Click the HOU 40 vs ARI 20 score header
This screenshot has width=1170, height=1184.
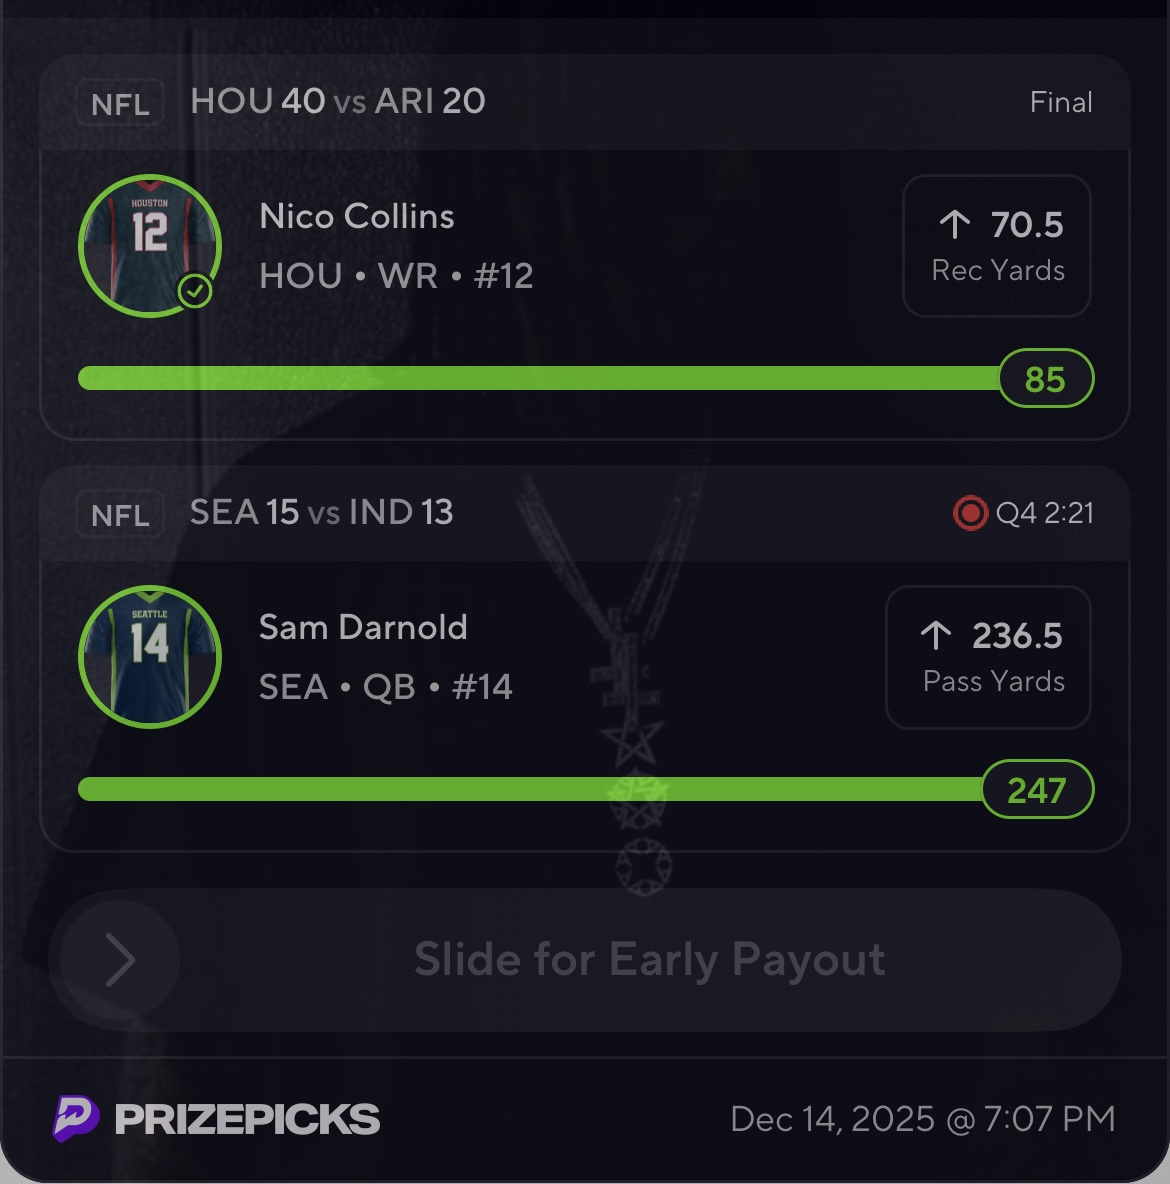click(338, 101)
